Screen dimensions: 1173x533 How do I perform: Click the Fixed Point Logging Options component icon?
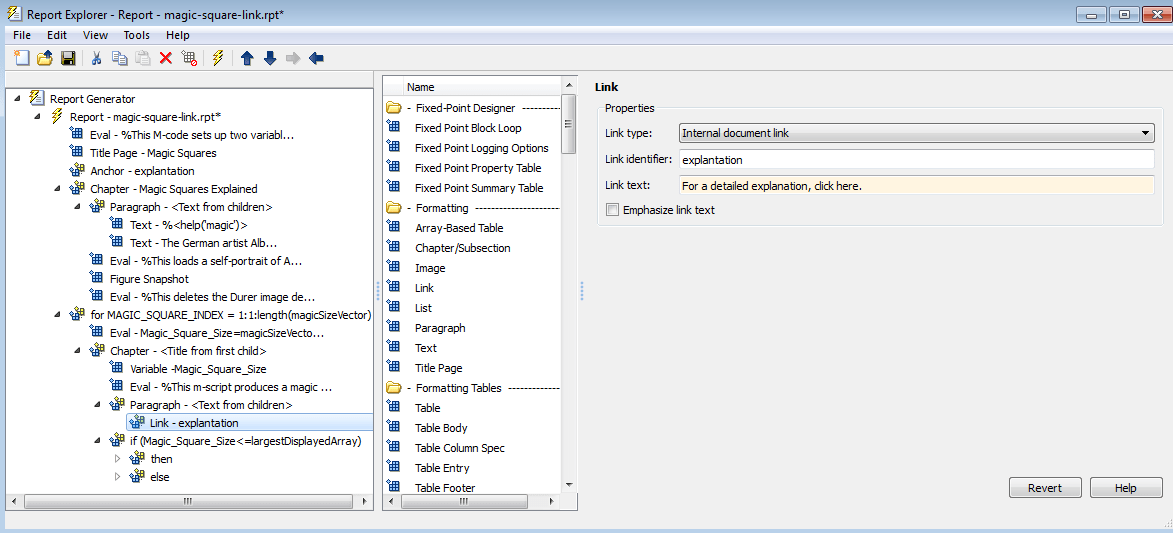[393, 147]
